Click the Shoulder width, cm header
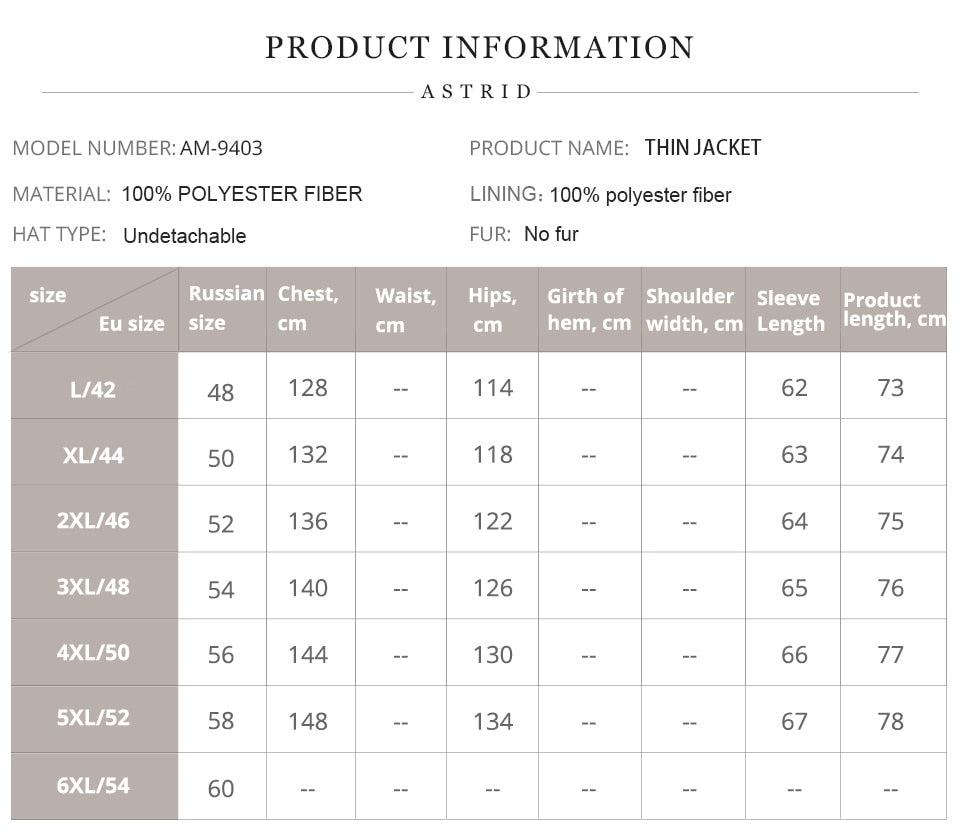Screen dimensions: 960x837 coord(693,309)
